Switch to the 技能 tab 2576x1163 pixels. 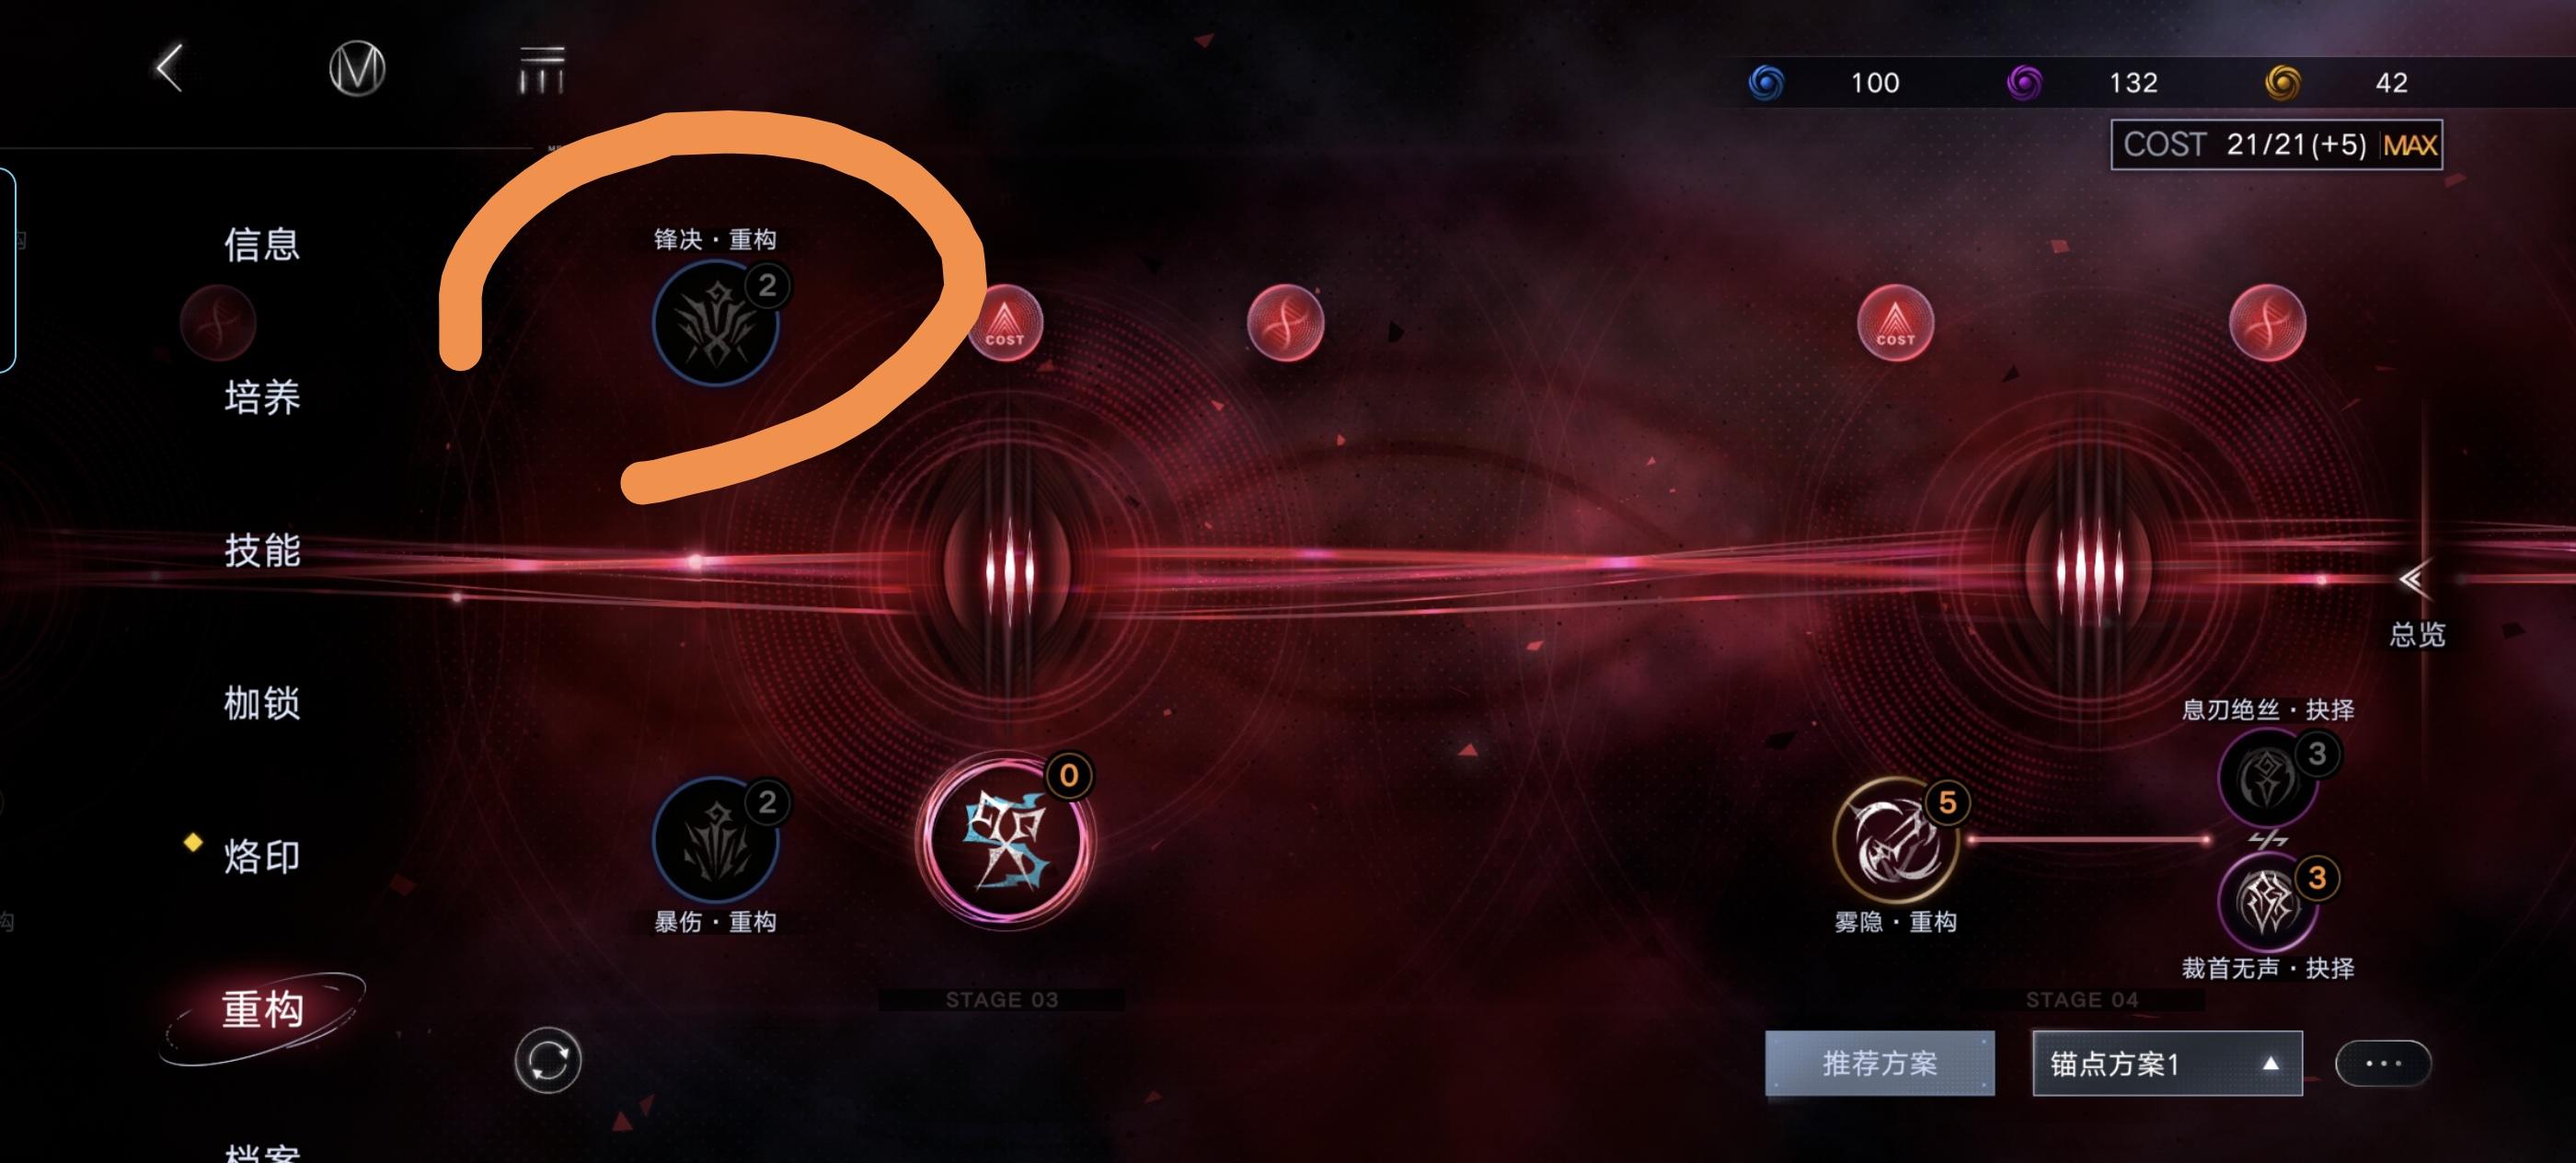click(262, 550)
